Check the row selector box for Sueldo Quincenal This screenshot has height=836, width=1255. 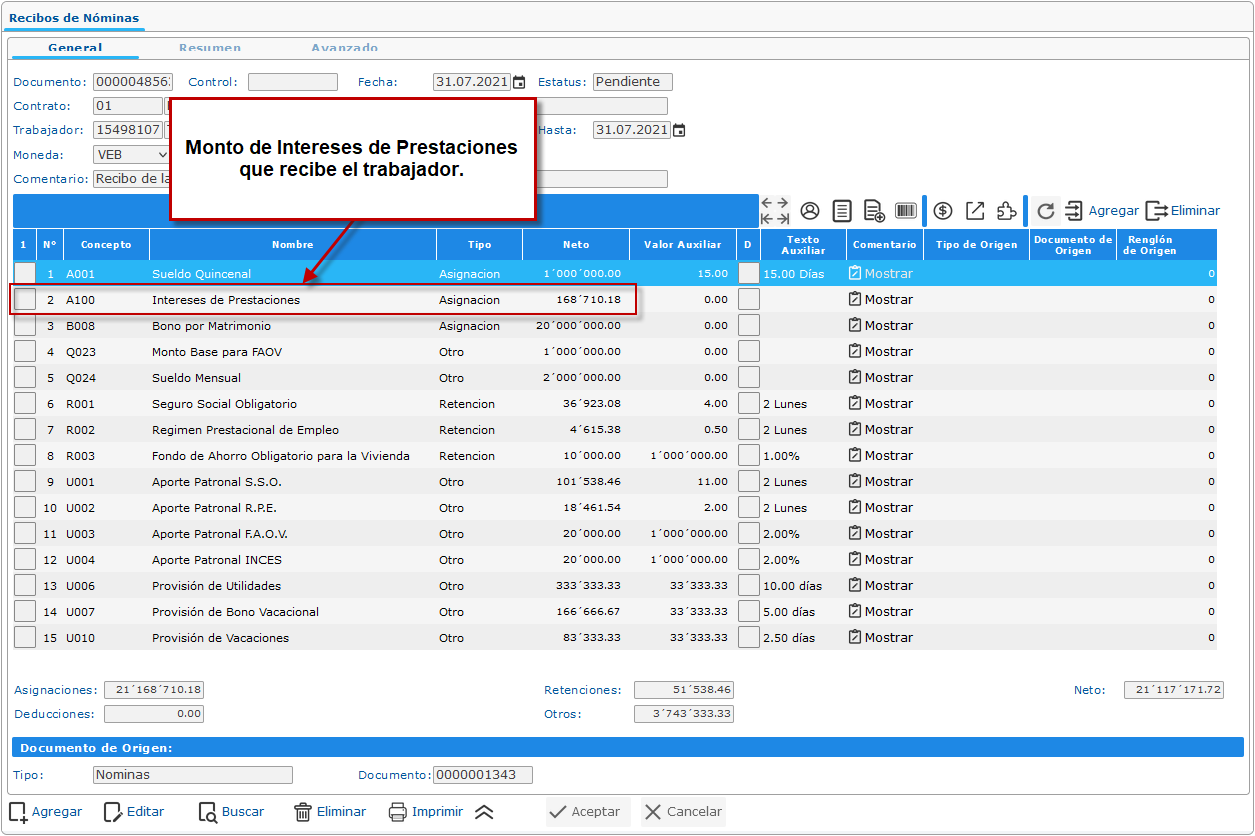(x=25, y=274)
